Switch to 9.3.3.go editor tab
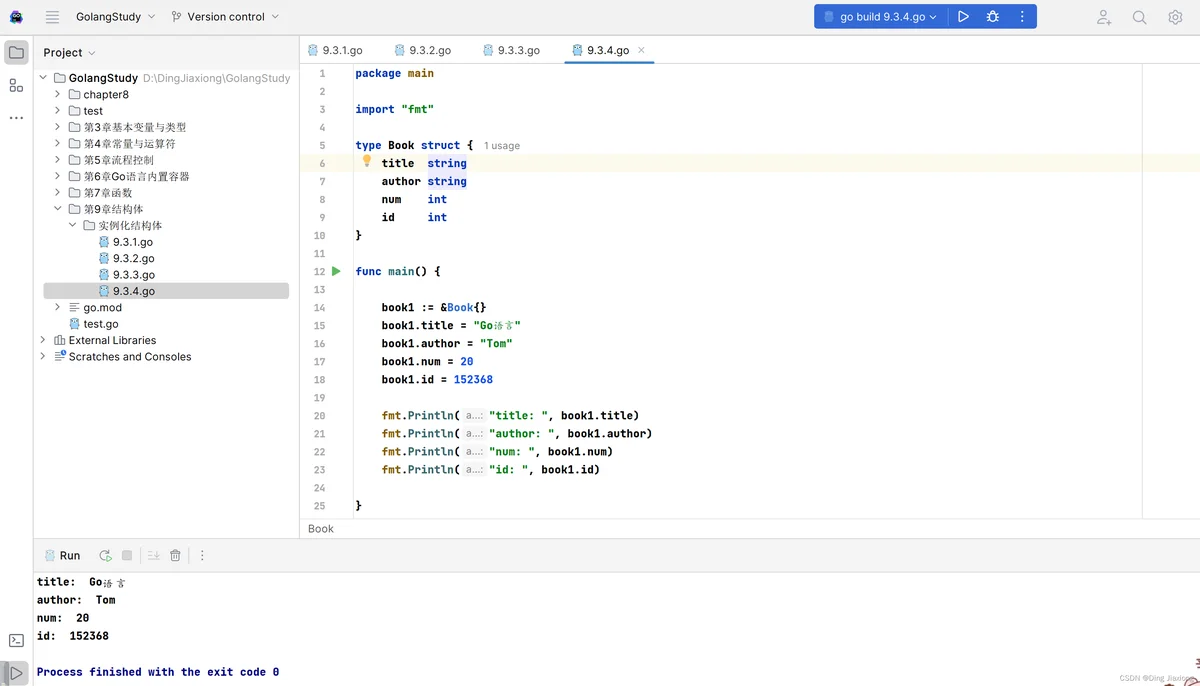Viewport: 1200px width, 686px height. coord(511,50)
